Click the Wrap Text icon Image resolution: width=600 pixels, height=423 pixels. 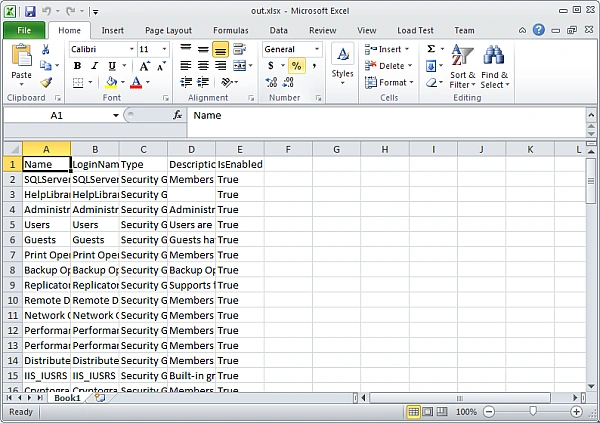(240, 49)
